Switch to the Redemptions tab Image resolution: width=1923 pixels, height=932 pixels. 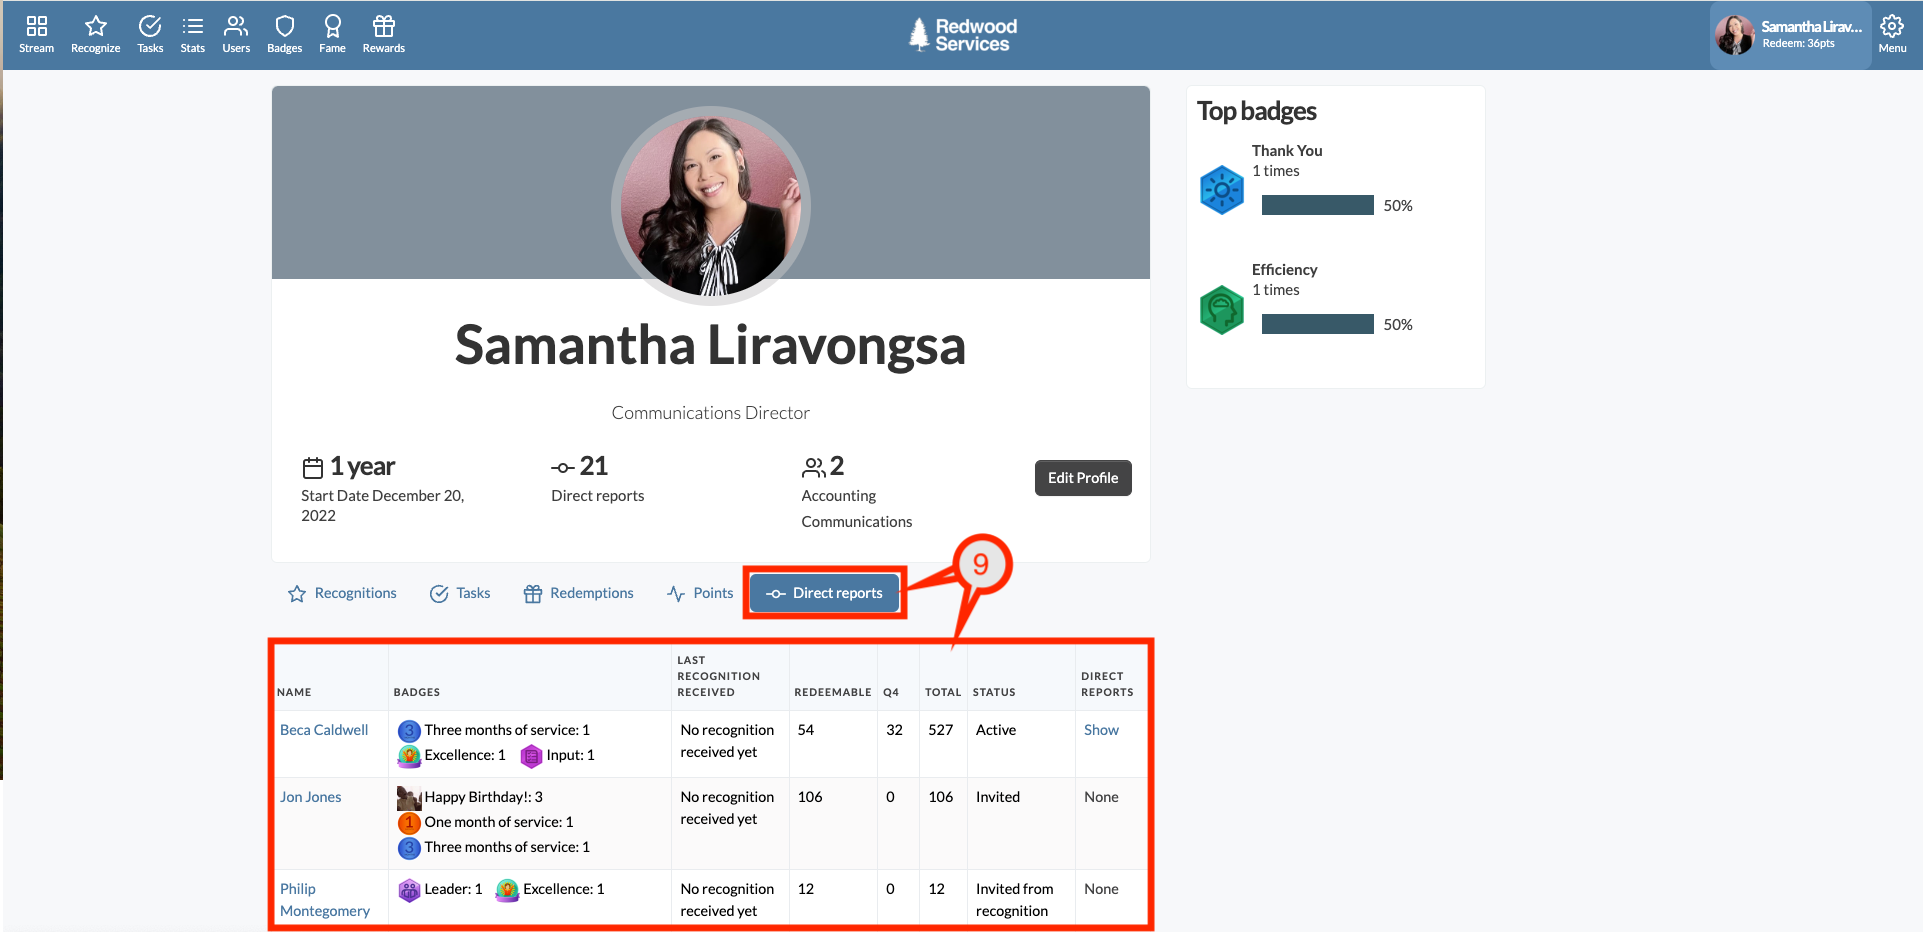click(x=579, y=594)
